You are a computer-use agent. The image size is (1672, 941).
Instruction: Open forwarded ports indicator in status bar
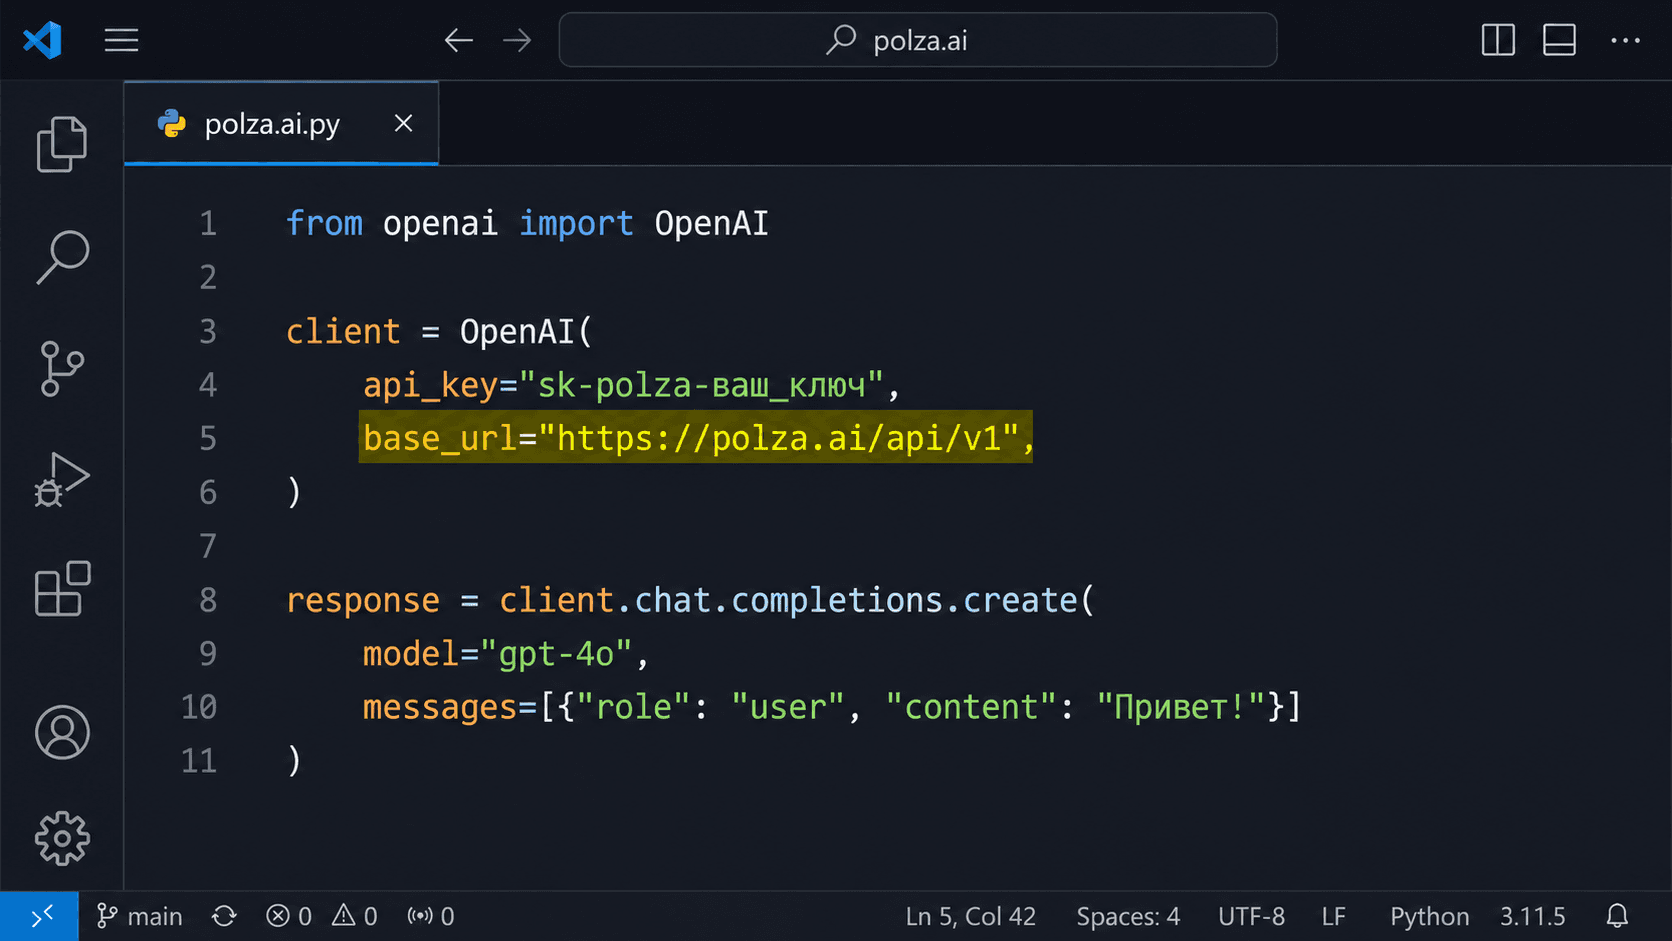[x=431, y=916]
